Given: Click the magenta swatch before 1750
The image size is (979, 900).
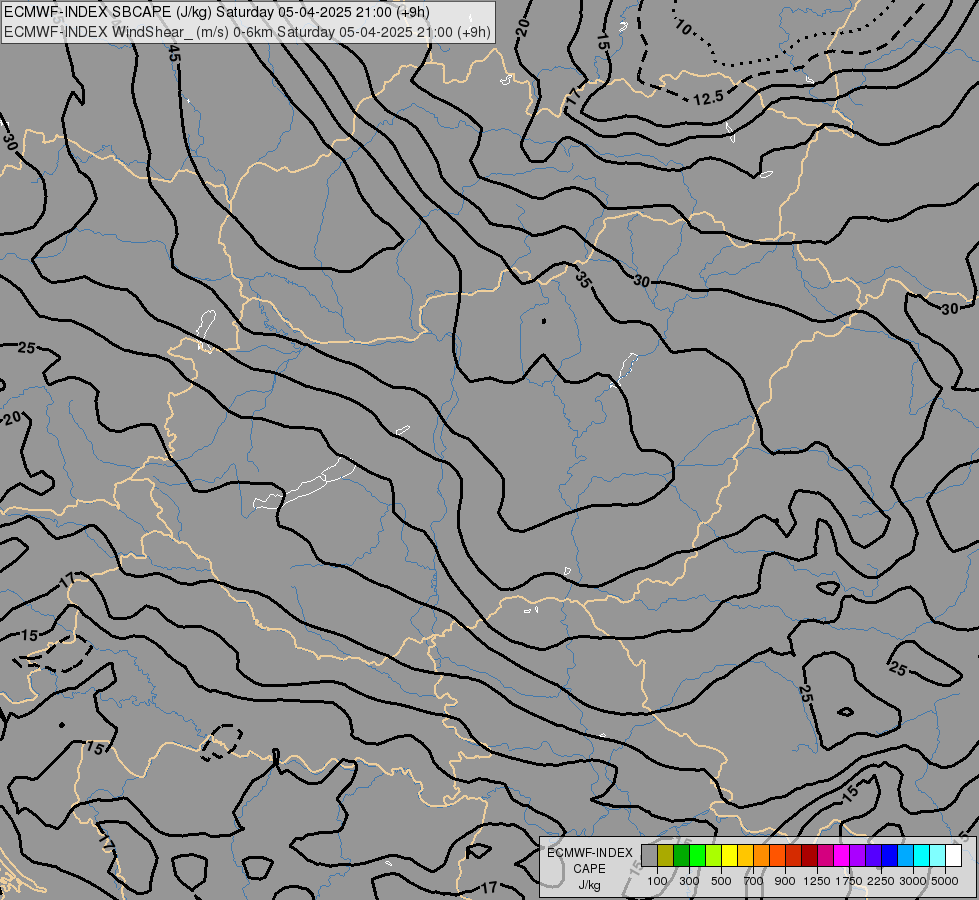Looking at the screenshot, I should pos(841,855).
